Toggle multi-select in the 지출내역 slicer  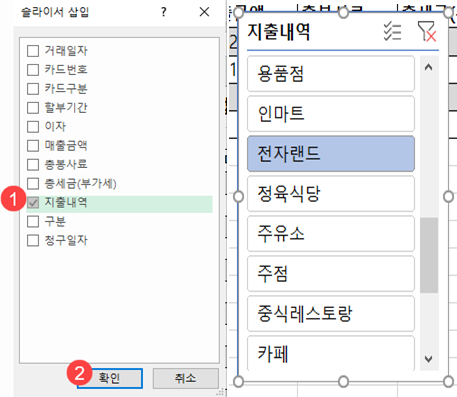(x=392, y=32)
